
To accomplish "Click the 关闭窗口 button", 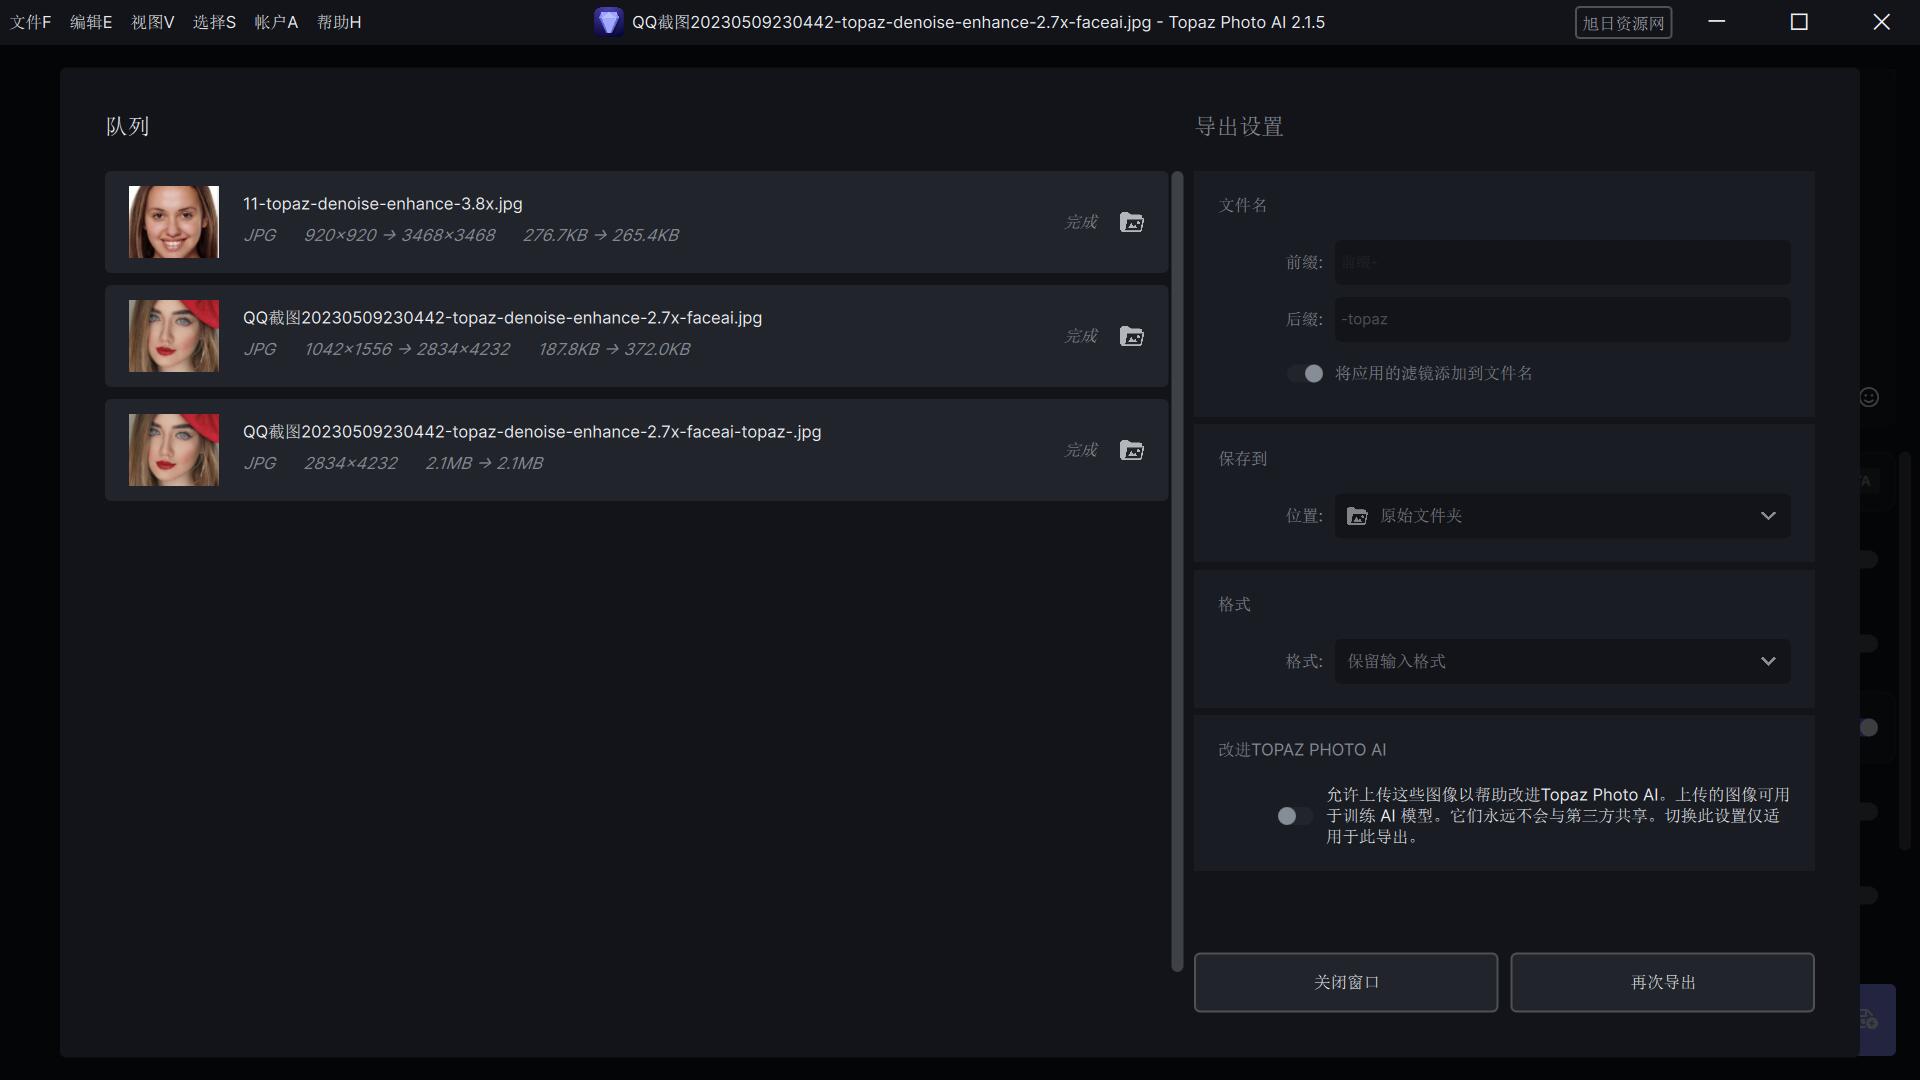I will (x=1345, y=982).
